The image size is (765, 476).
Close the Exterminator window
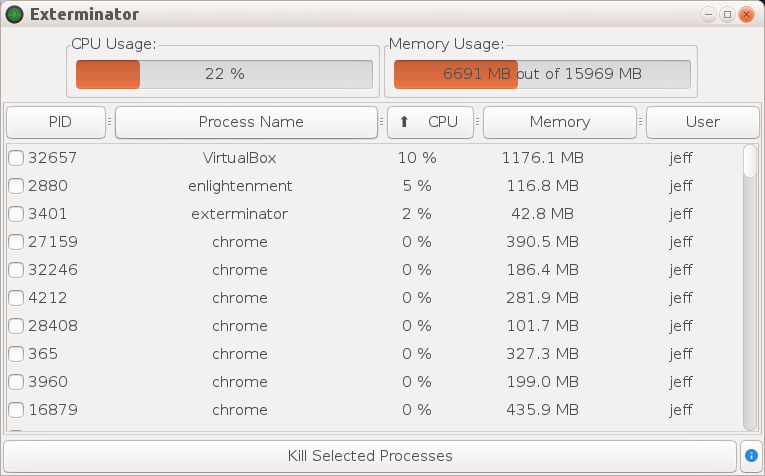[x=746, y=14]
